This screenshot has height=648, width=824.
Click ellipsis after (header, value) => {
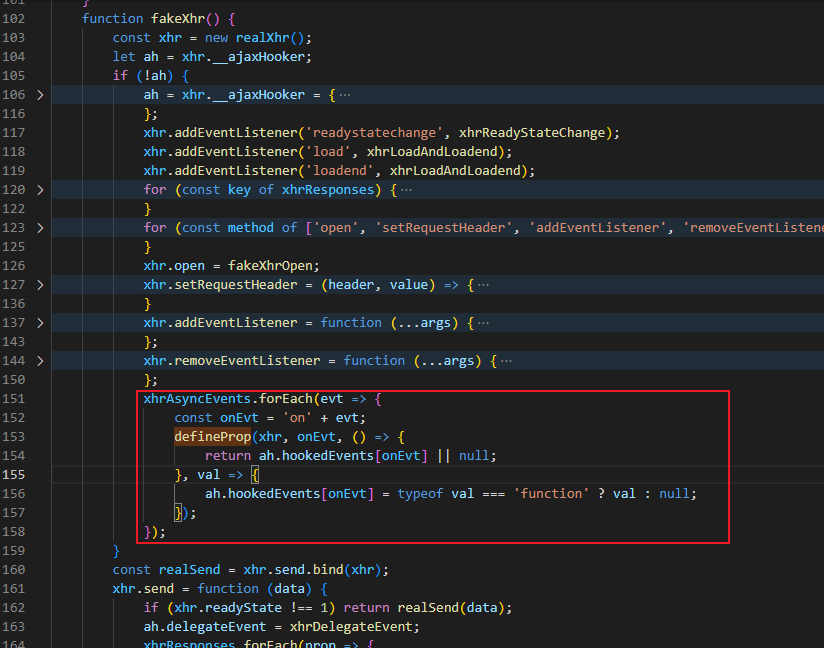coord(483,285)
